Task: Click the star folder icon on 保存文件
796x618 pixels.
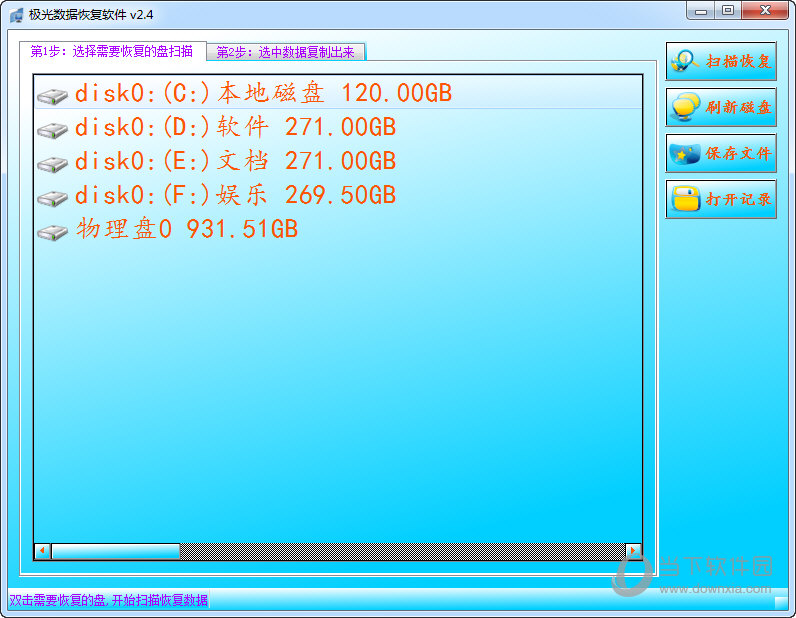Action: coord(685,153)
